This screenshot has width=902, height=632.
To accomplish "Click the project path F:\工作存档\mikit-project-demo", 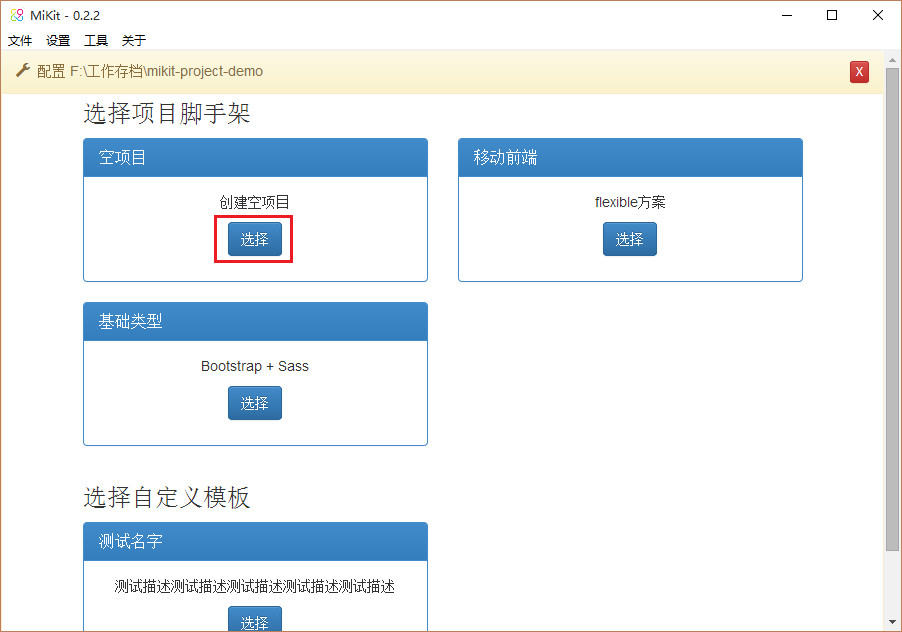I will [166, 71].
